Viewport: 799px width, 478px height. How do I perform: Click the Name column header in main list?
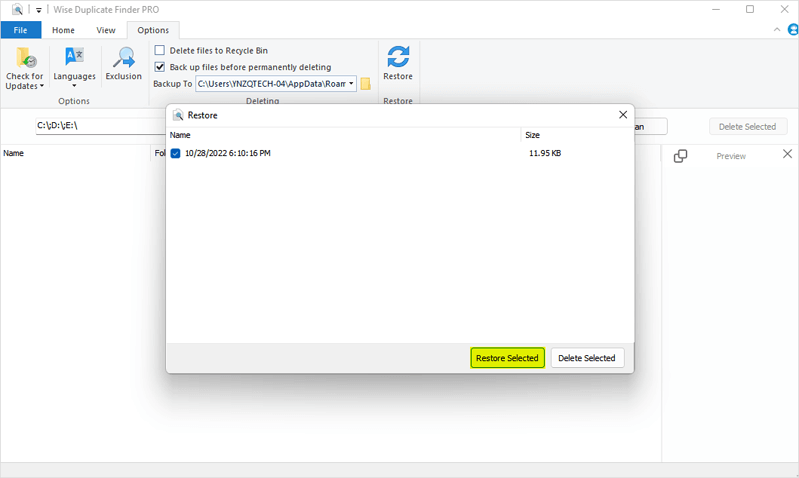tap(13, 153)
